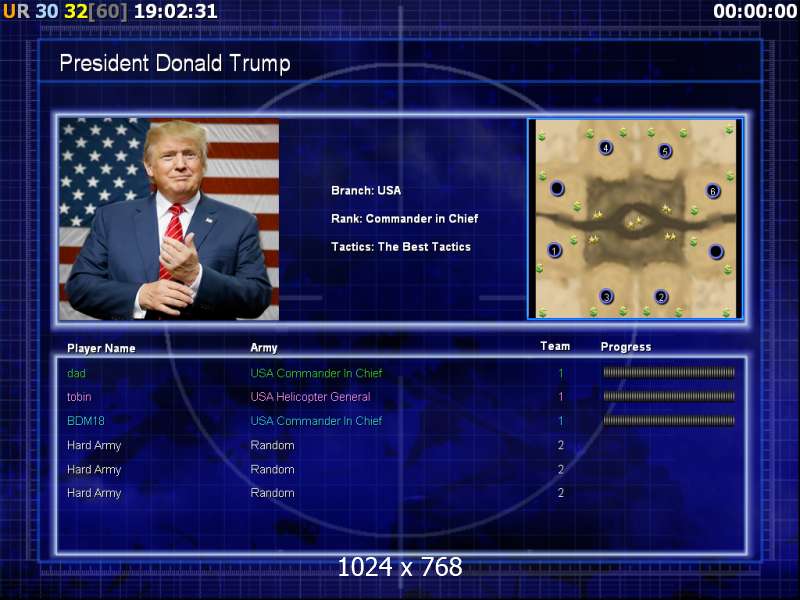
Task: Click 'USA Helicopter General' army entry
Action: (310, 397)
